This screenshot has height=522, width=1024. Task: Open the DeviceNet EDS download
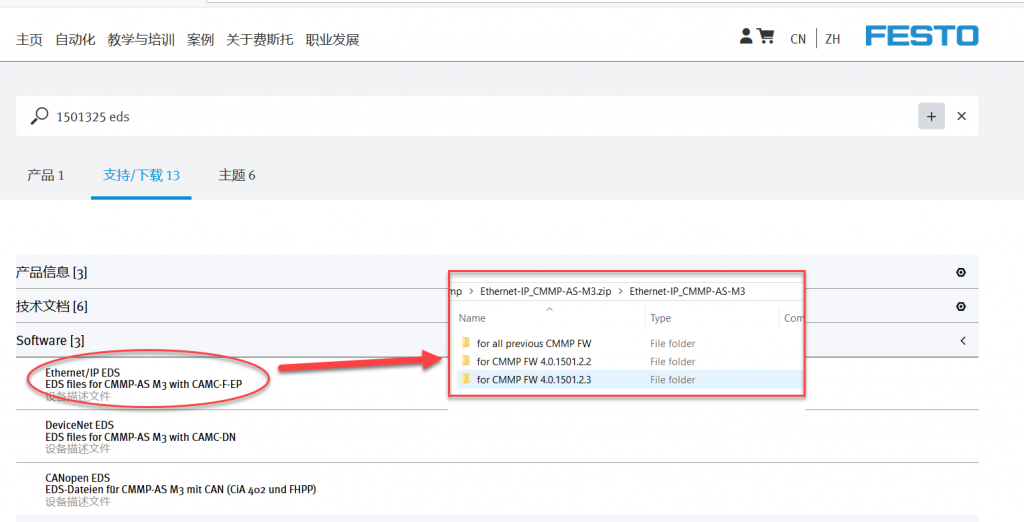[79, 425]
